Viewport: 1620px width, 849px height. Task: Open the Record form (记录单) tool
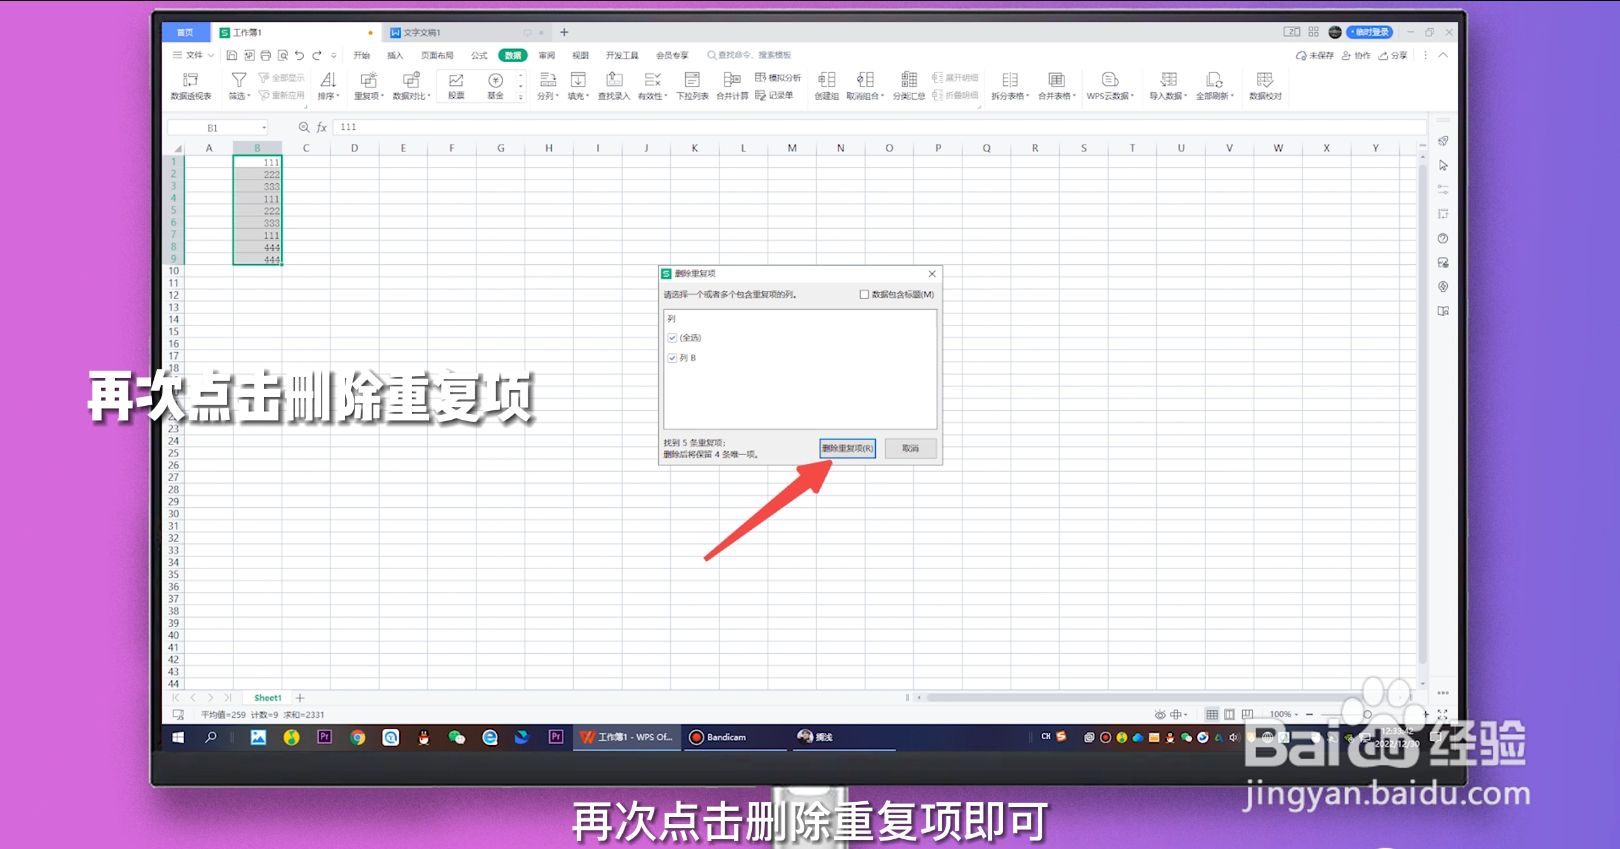774,95
